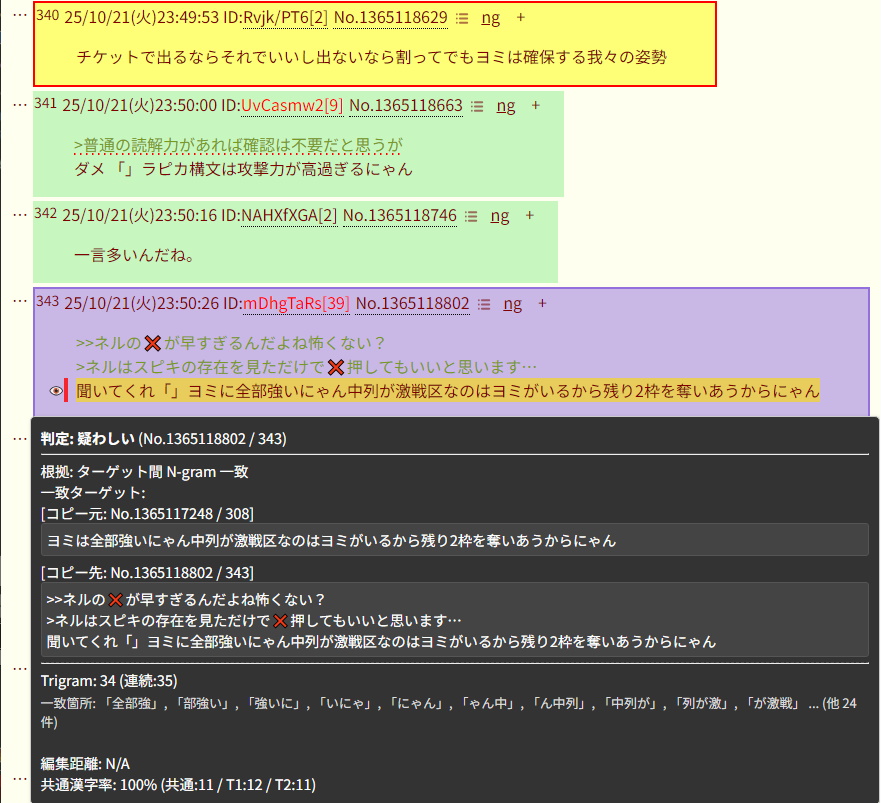Screen dimensions: 881x803
Task: Click the plus icon on post 343
Action: click(x=542, y=303)
